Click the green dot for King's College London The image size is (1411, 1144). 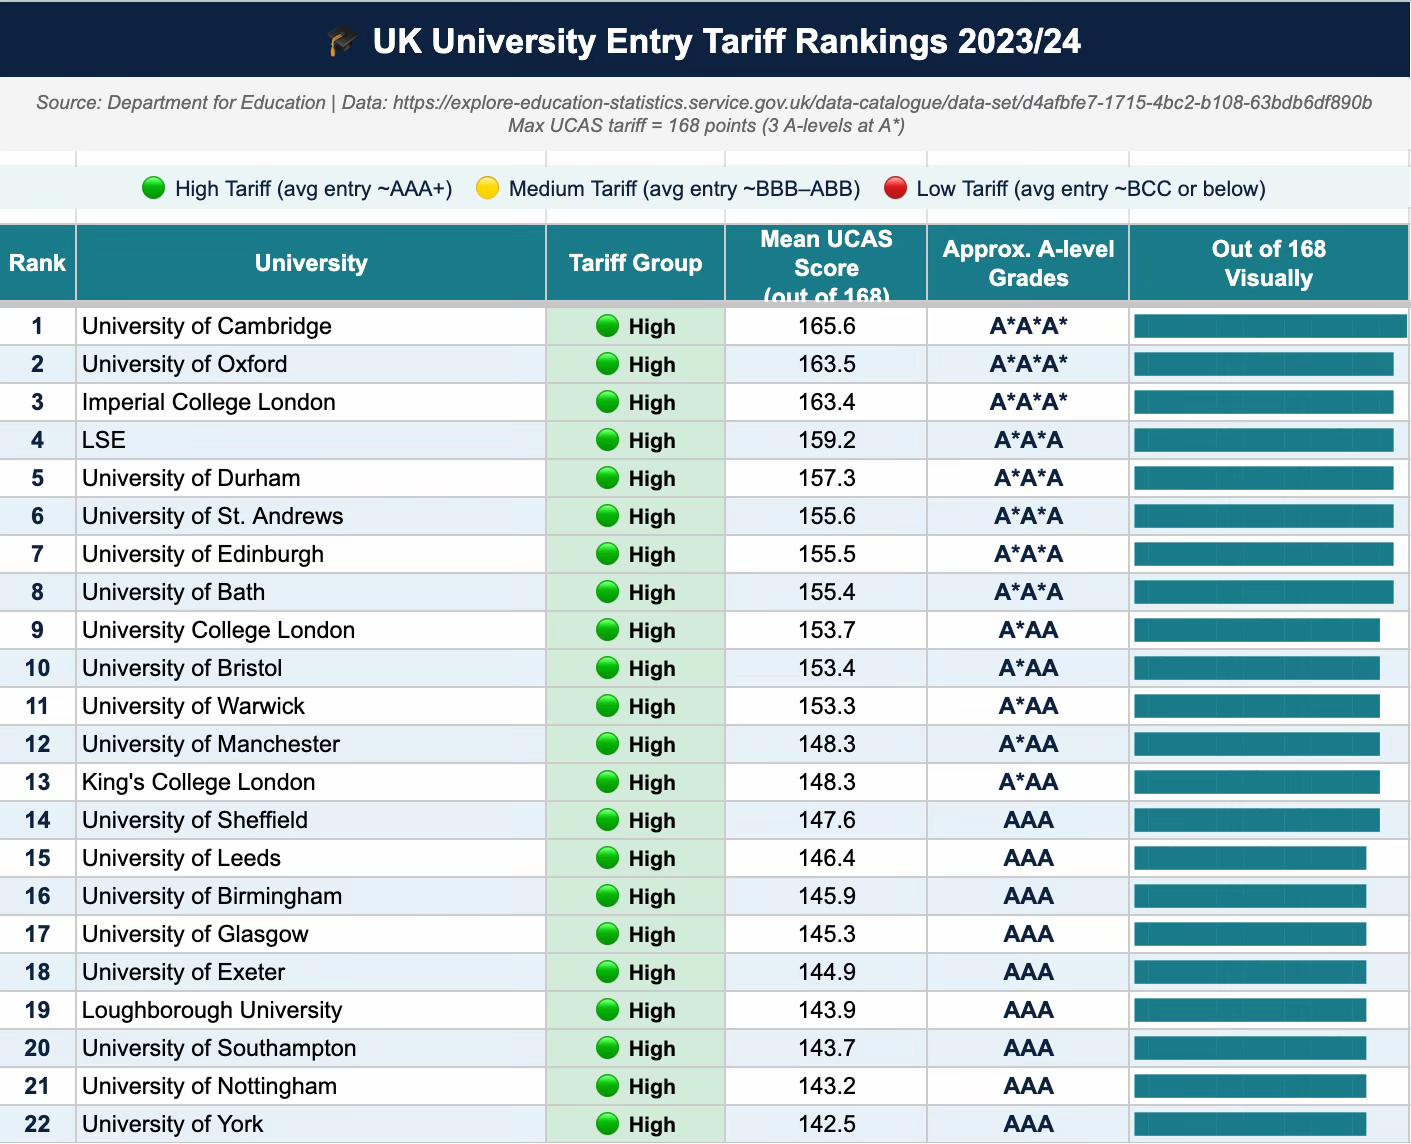pyautogui.click(x=607, y=782)
